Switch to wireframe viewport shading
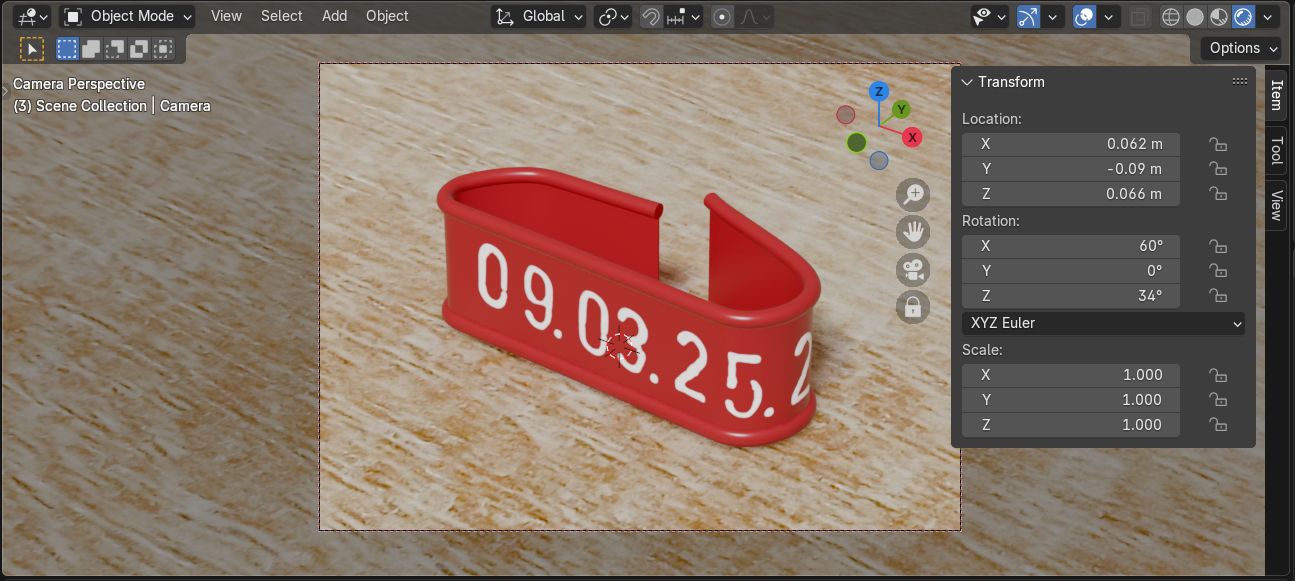This screenshot has width=1295, height=581. [1171, 17]
